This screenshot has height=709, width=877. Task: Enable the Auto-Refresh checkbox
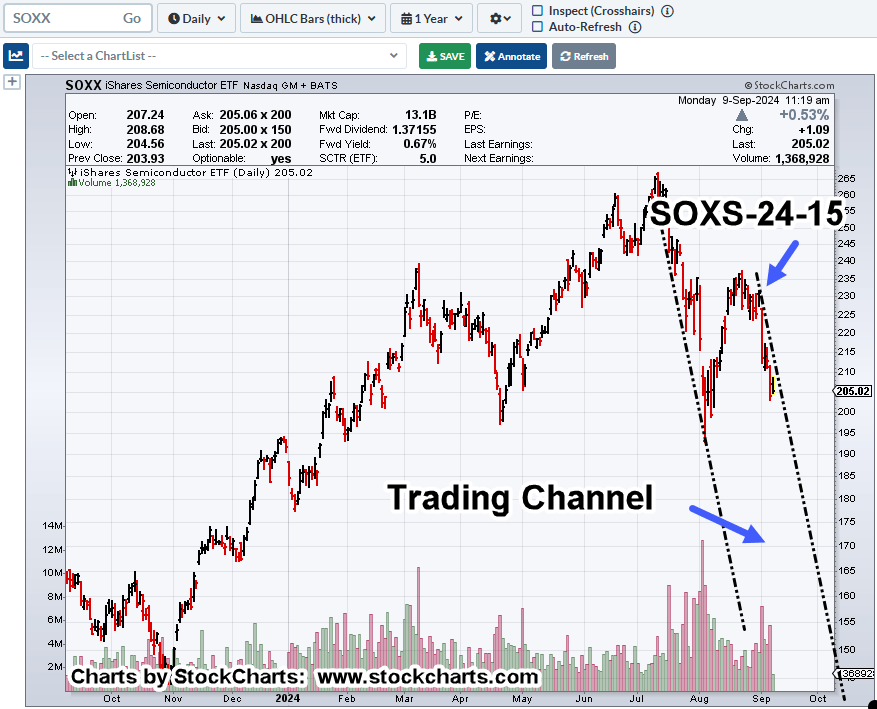pyautogui.click(x=538, y=27)
